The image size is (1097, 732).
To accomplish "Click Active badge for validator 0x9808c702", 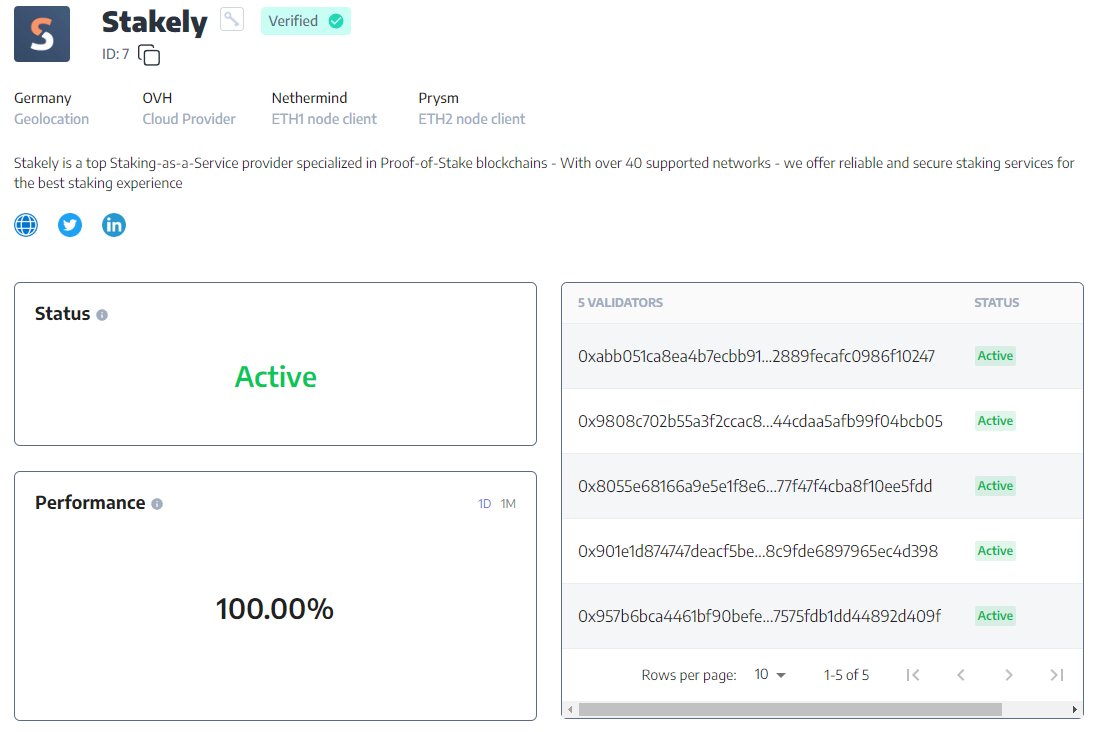I will click(995, 421).
